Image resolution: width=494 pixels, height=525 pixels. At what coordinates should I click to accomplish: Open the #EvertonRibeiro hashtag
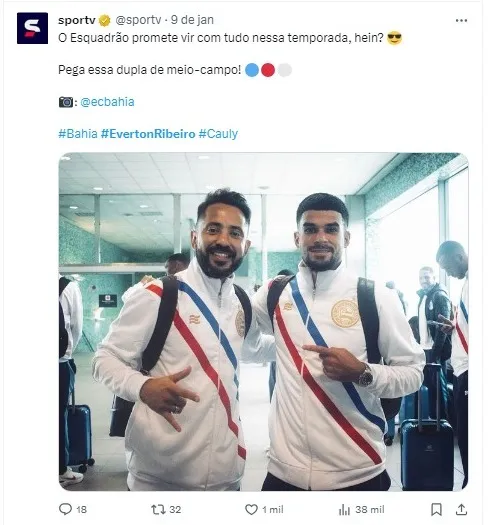pos(148,134)
